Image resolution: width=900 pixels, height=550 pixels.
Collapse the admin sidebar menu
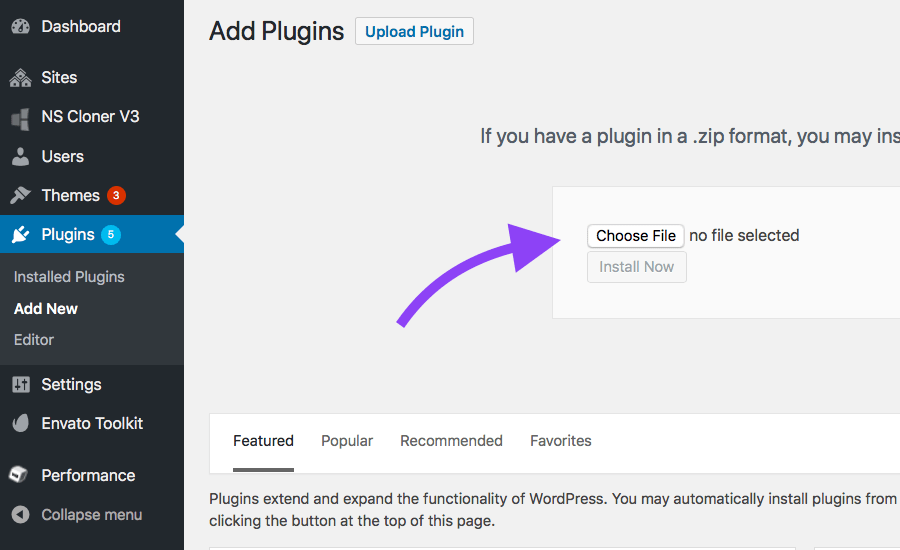(x=77, y=514)
